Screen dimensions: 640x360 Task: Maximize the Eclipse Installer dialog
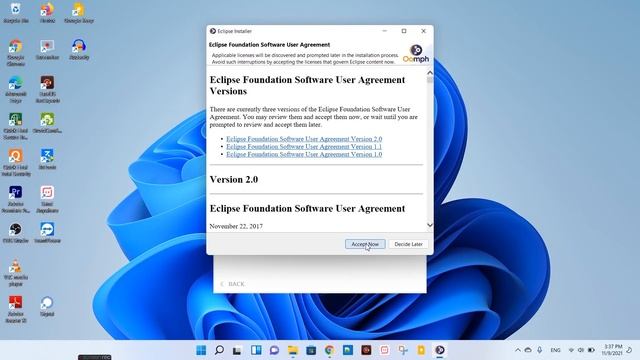coord(404,31)
